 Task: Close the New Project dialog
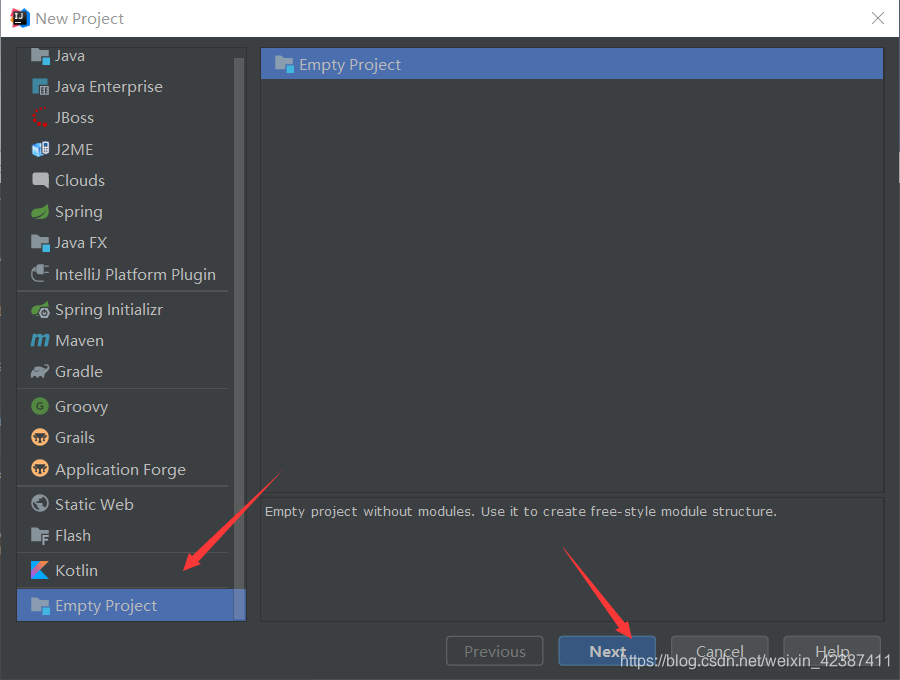pyautogui.click(x=878, y=18)
